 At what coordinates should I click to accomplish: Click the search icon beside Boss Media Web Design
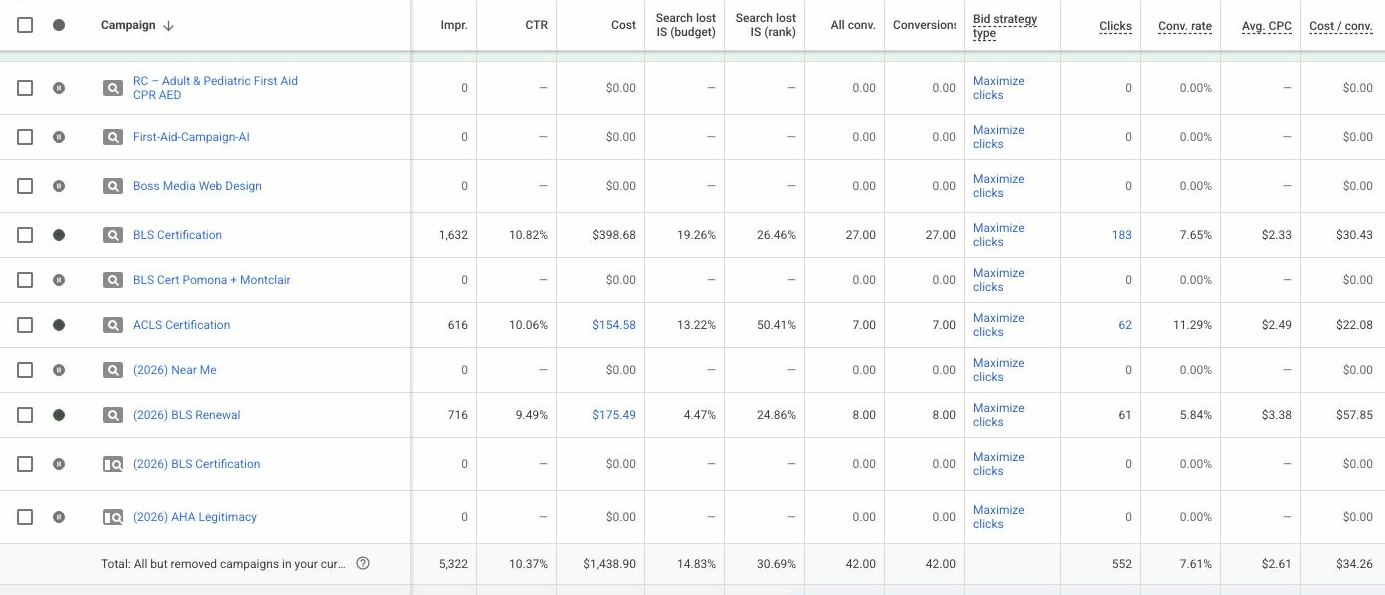[113, 186]
